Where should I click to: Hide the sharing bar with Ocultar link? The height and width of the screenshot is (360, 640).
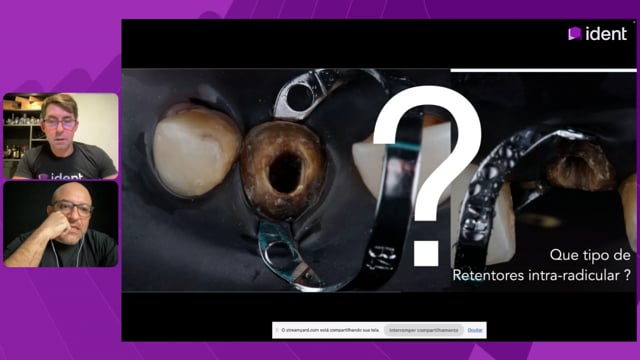(475, 330)
